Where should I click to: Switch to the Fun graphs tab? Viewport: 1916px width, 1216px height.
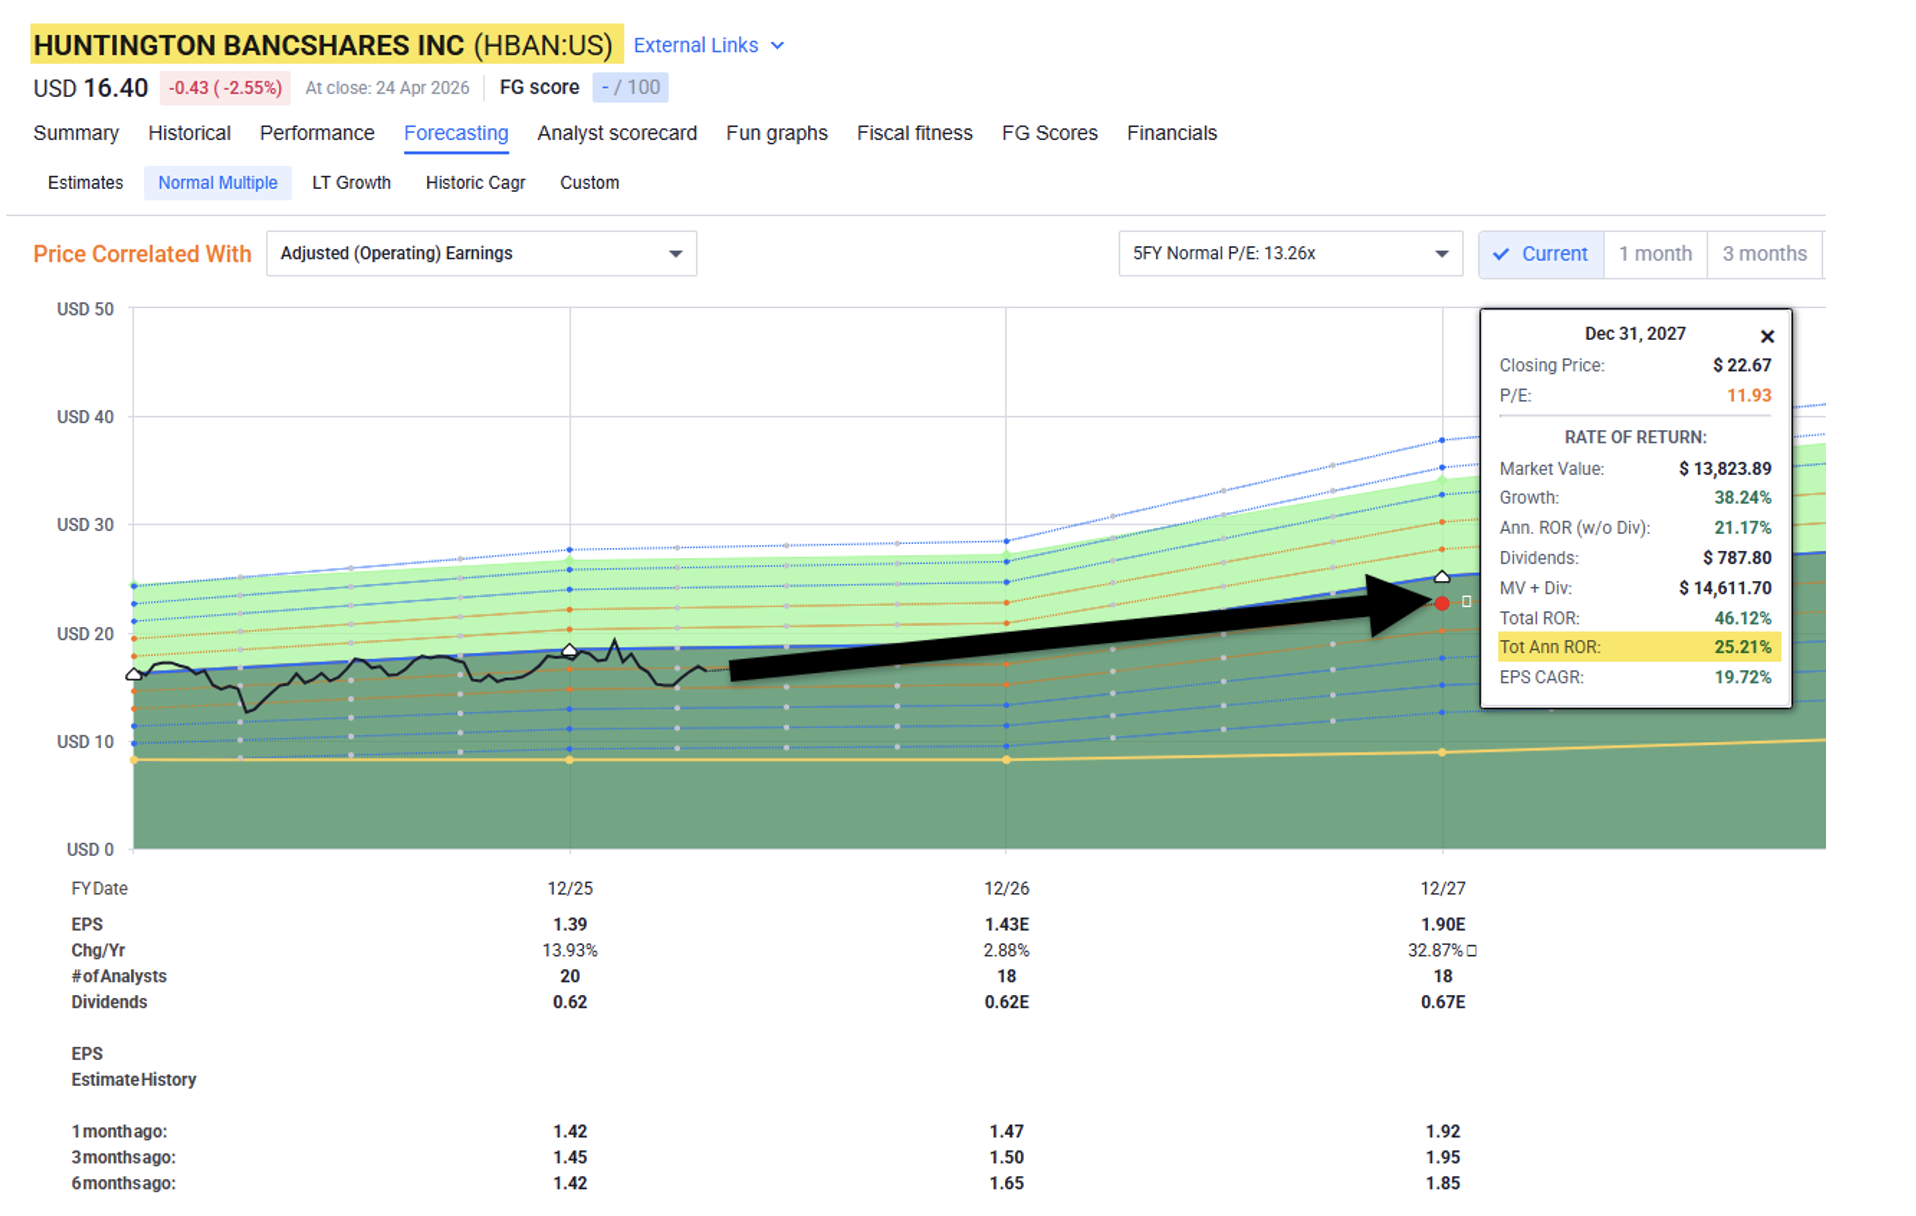click(776, 133)
